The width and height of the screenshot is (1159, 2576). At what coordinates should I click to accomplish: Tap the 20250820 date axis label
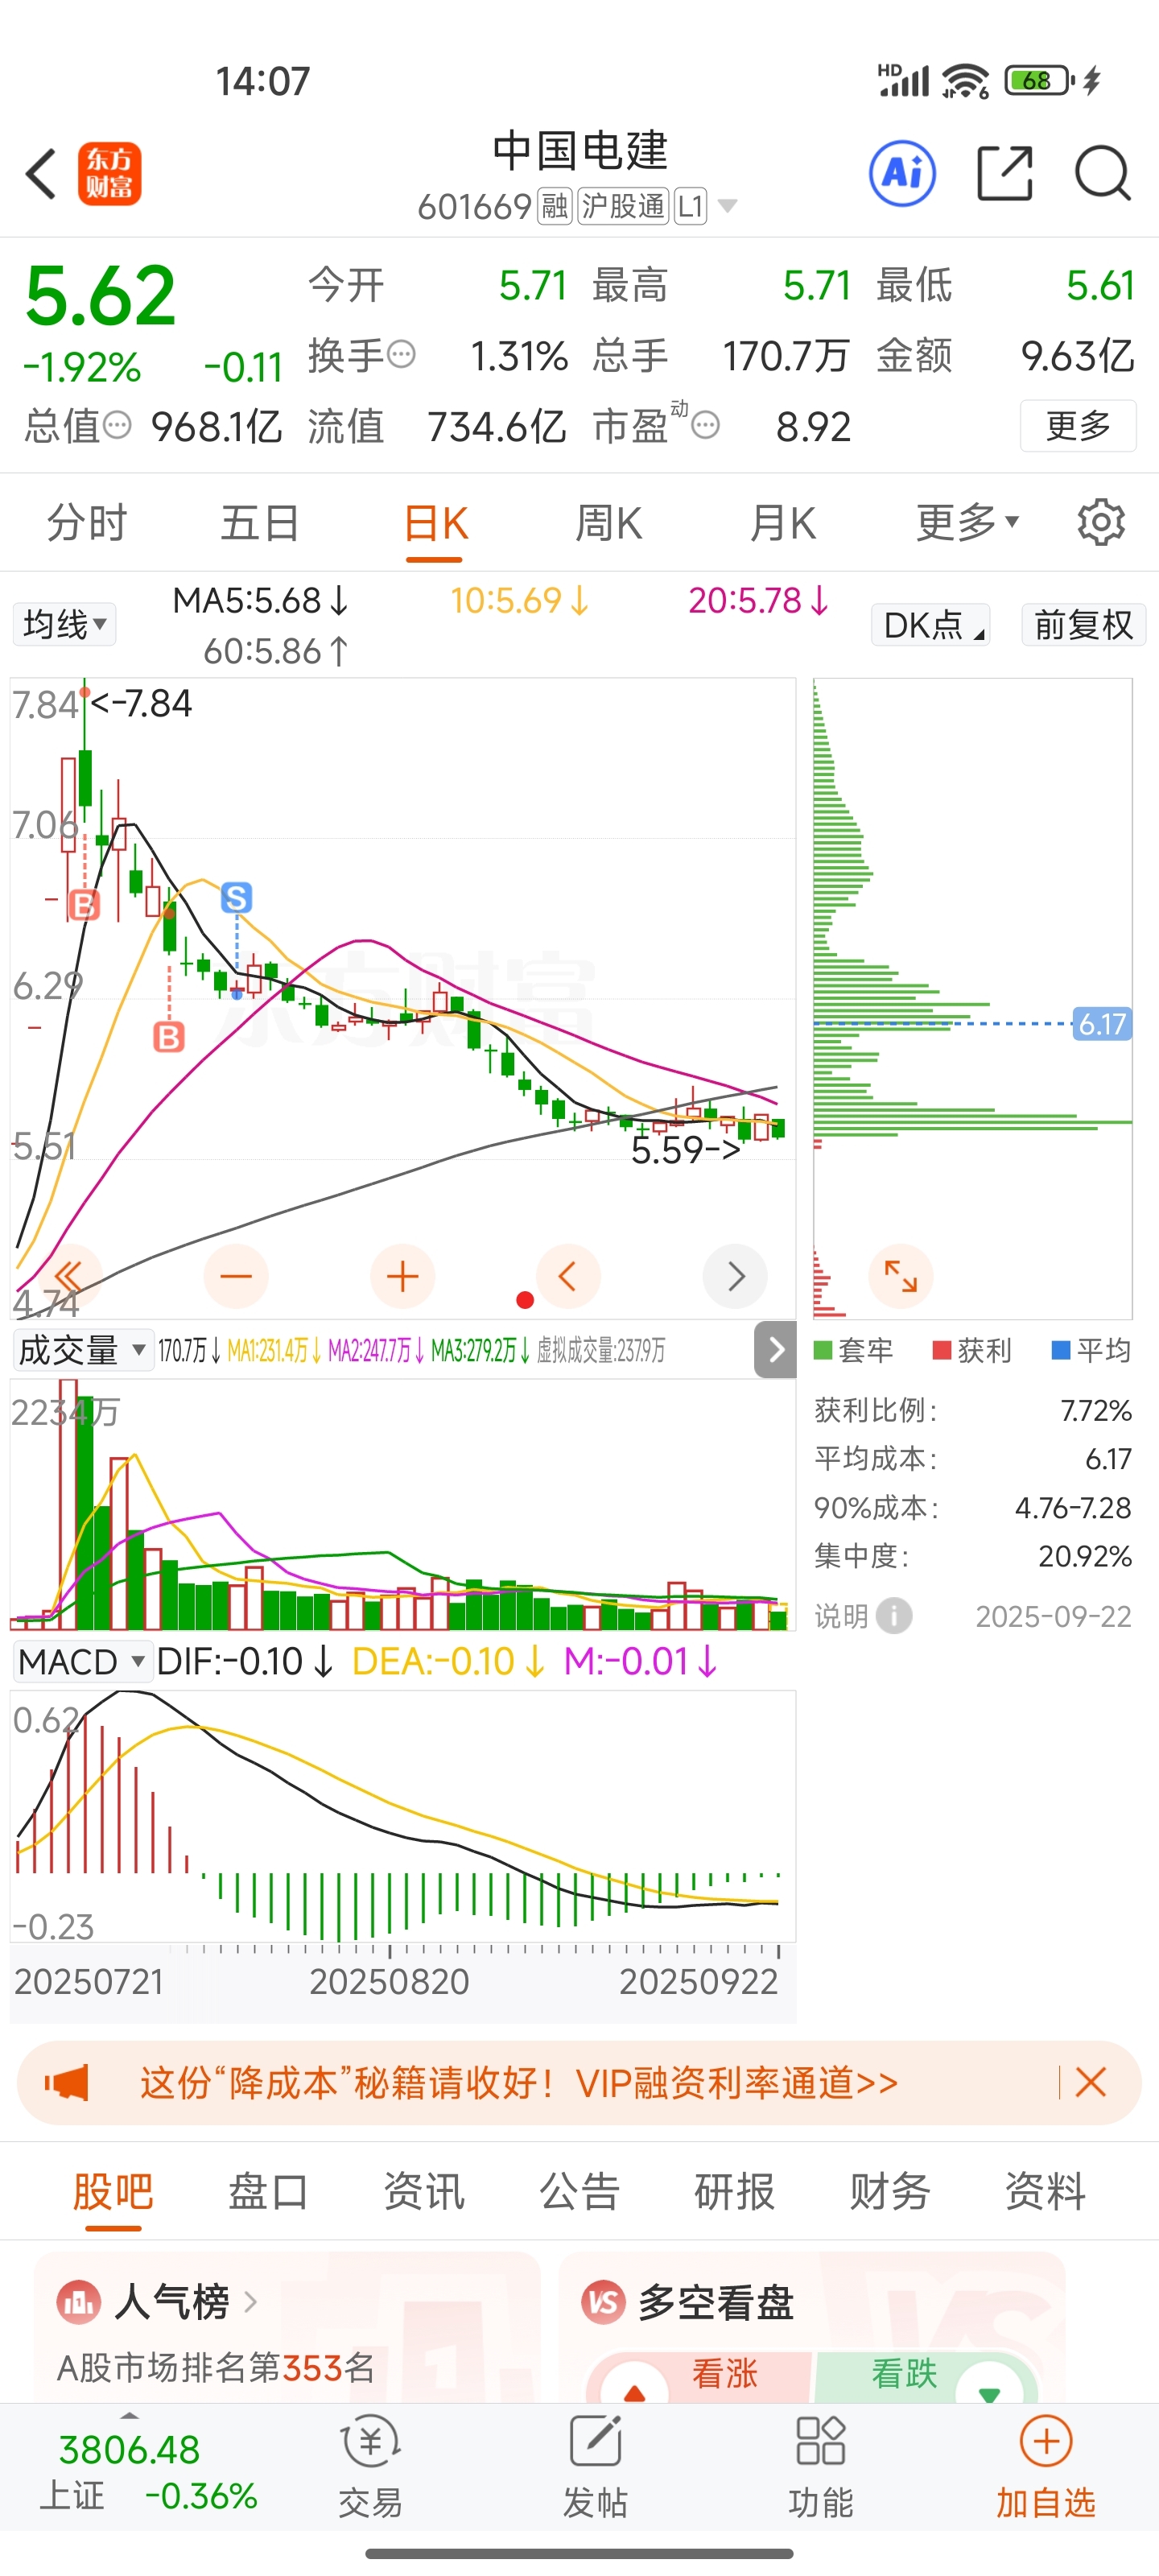click(389, 1980)
